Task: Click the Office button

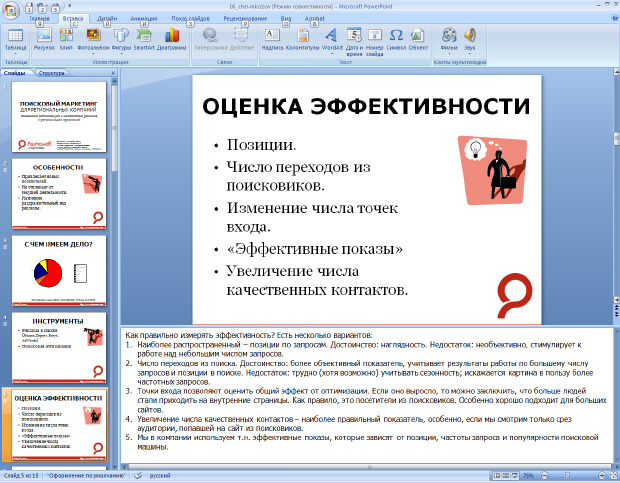Action: 11,9
